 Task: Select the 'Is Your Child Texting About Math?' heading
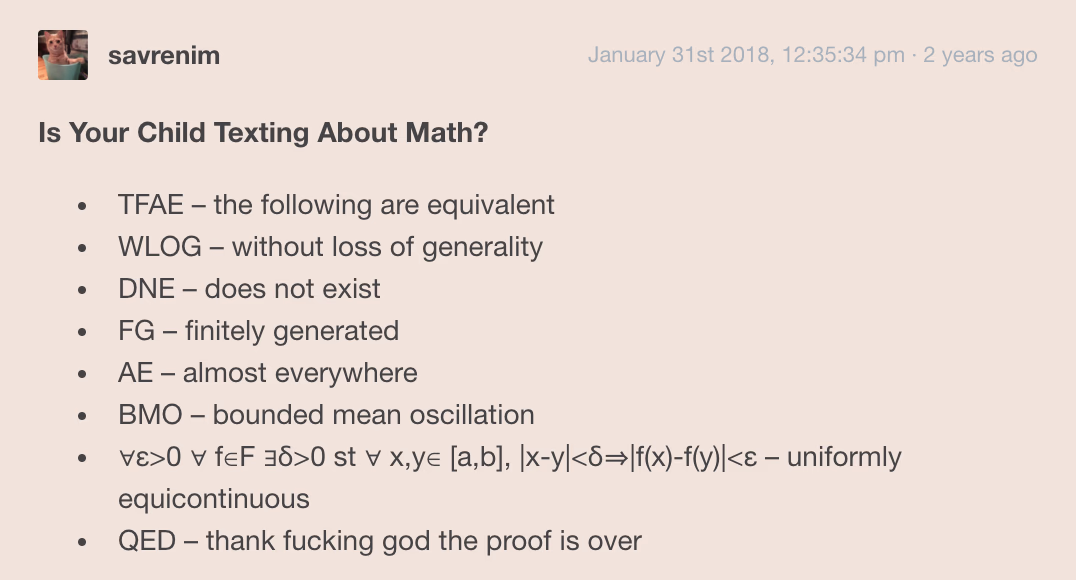pos(263,132)
